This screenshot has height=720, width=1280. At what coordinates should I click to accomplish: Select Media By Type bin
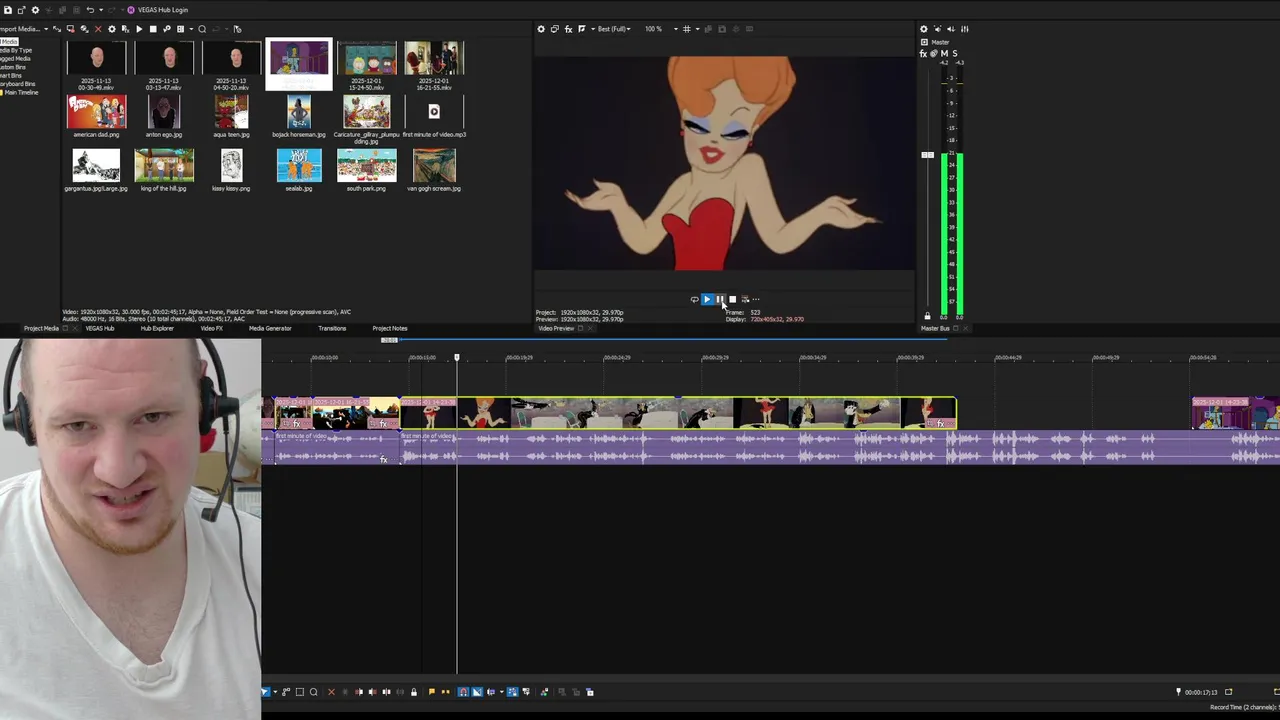(x=16, y=50)
